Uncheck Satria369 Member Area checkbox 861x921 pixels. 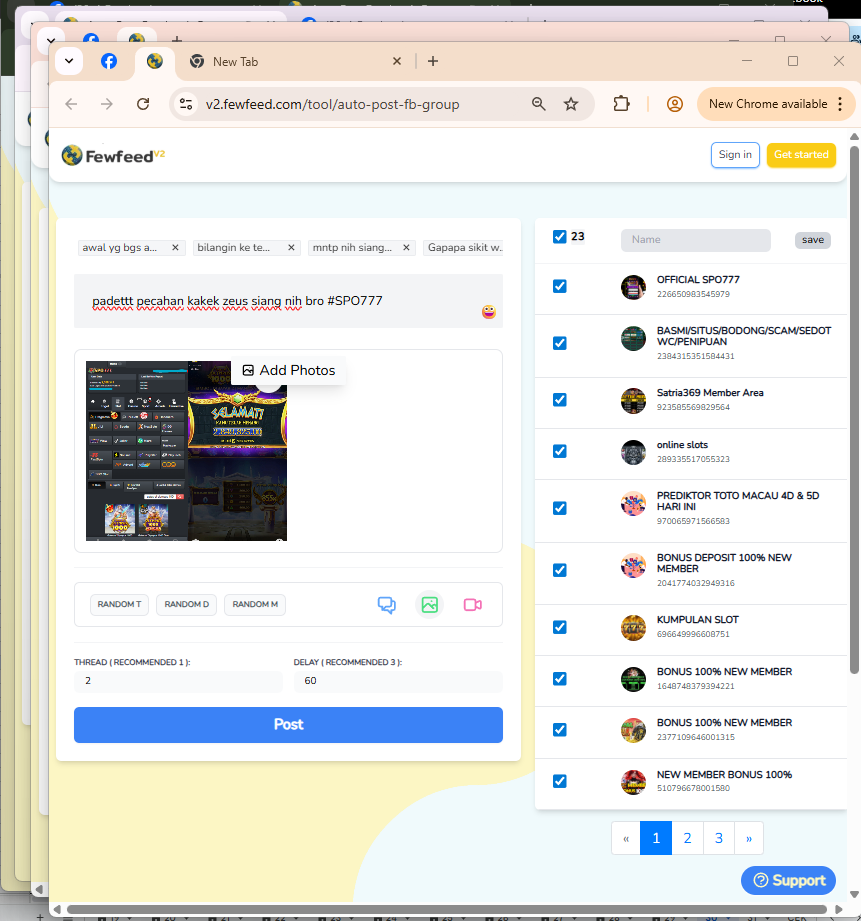tap(560, 400)
